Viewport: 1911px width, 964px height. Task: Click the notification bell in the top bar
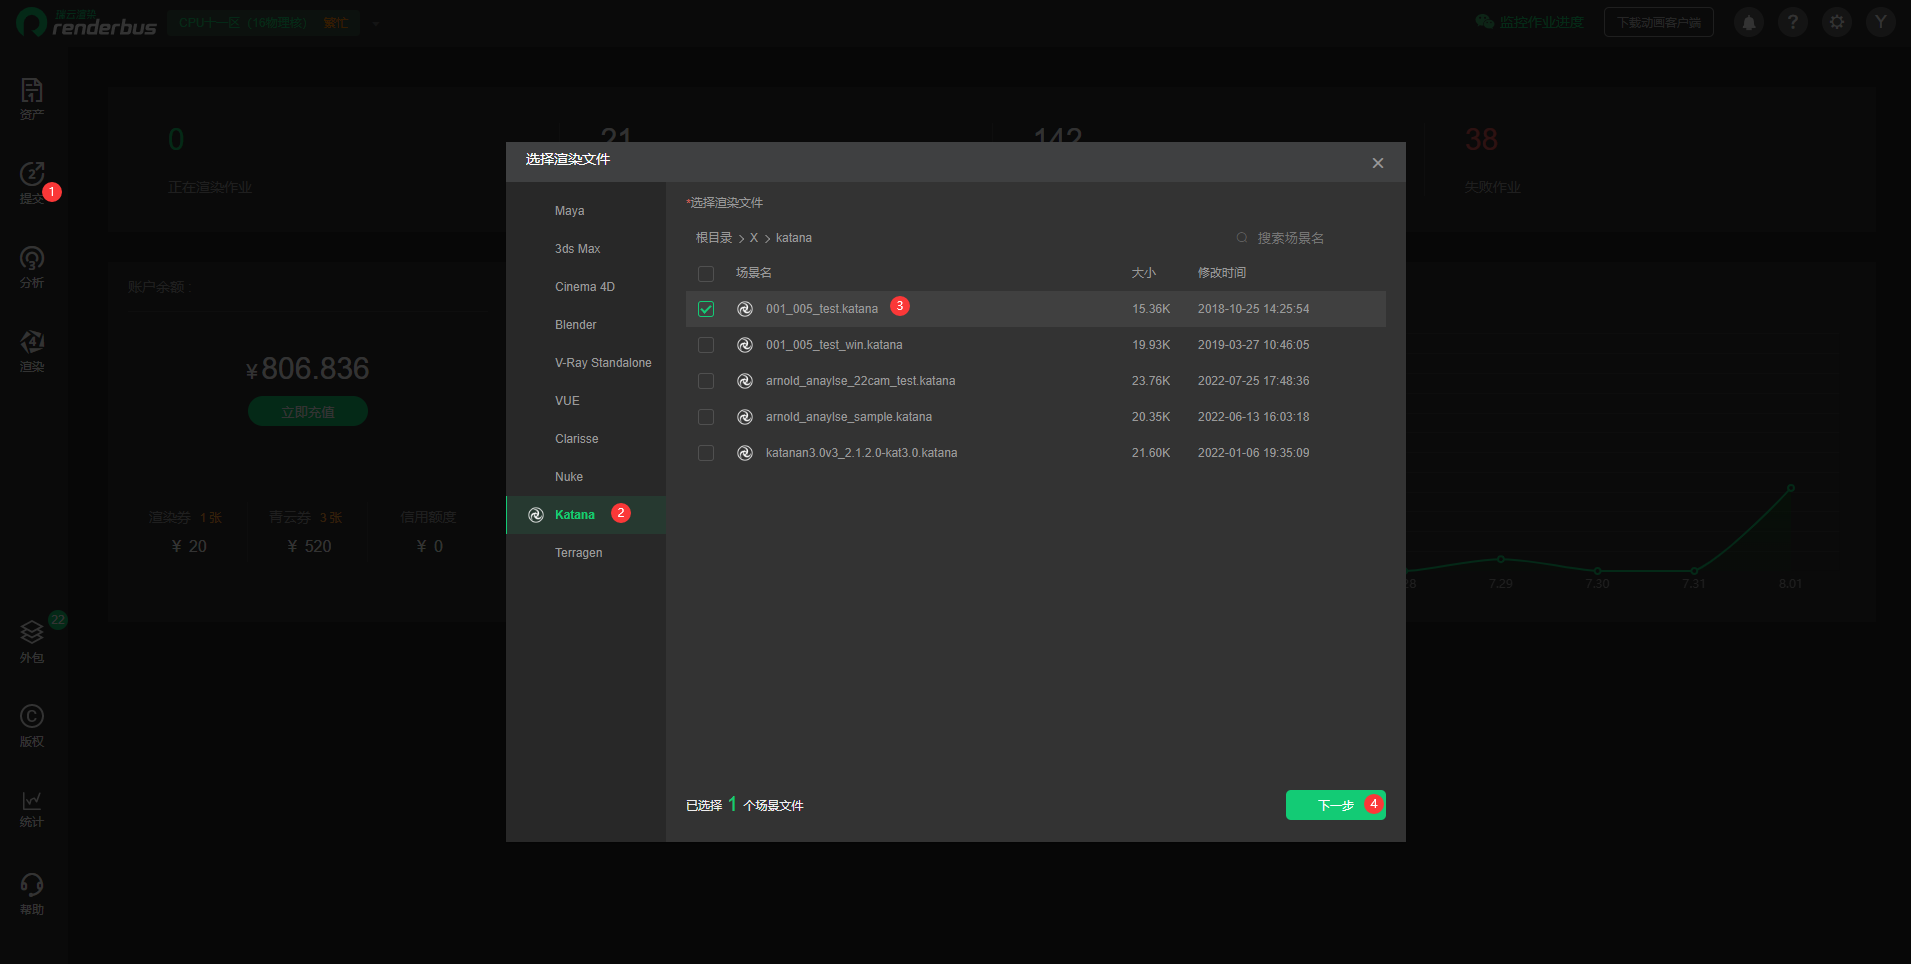pyautogui.click(x=1749, y=22)
